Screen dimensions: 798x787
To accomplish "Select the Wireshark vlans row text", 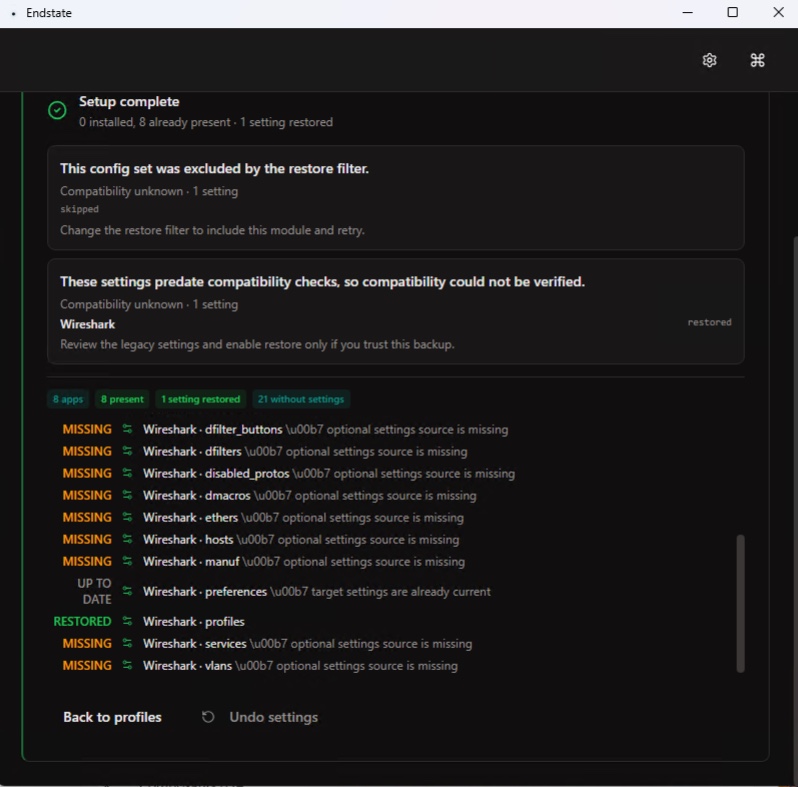I will (300, 666).
